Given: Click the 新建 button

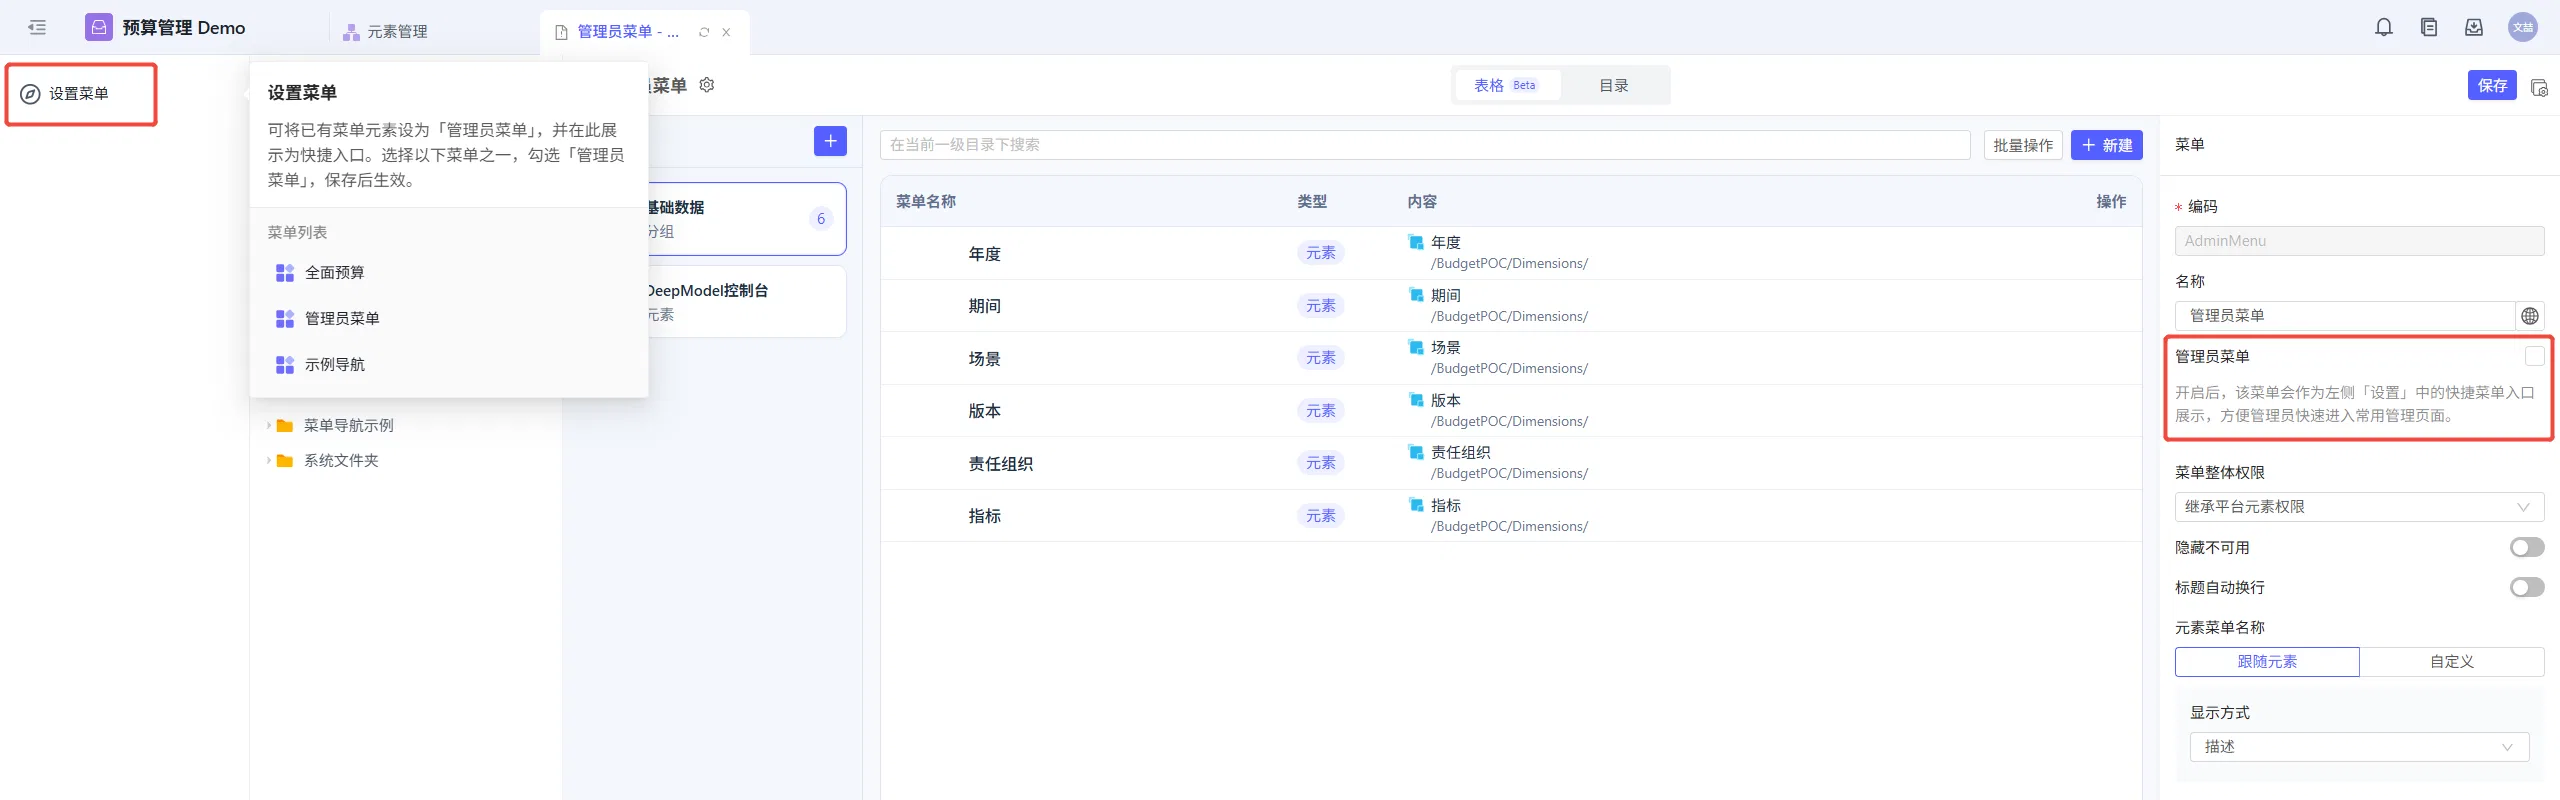Looking at the screenshot, I should (2107, 145).
